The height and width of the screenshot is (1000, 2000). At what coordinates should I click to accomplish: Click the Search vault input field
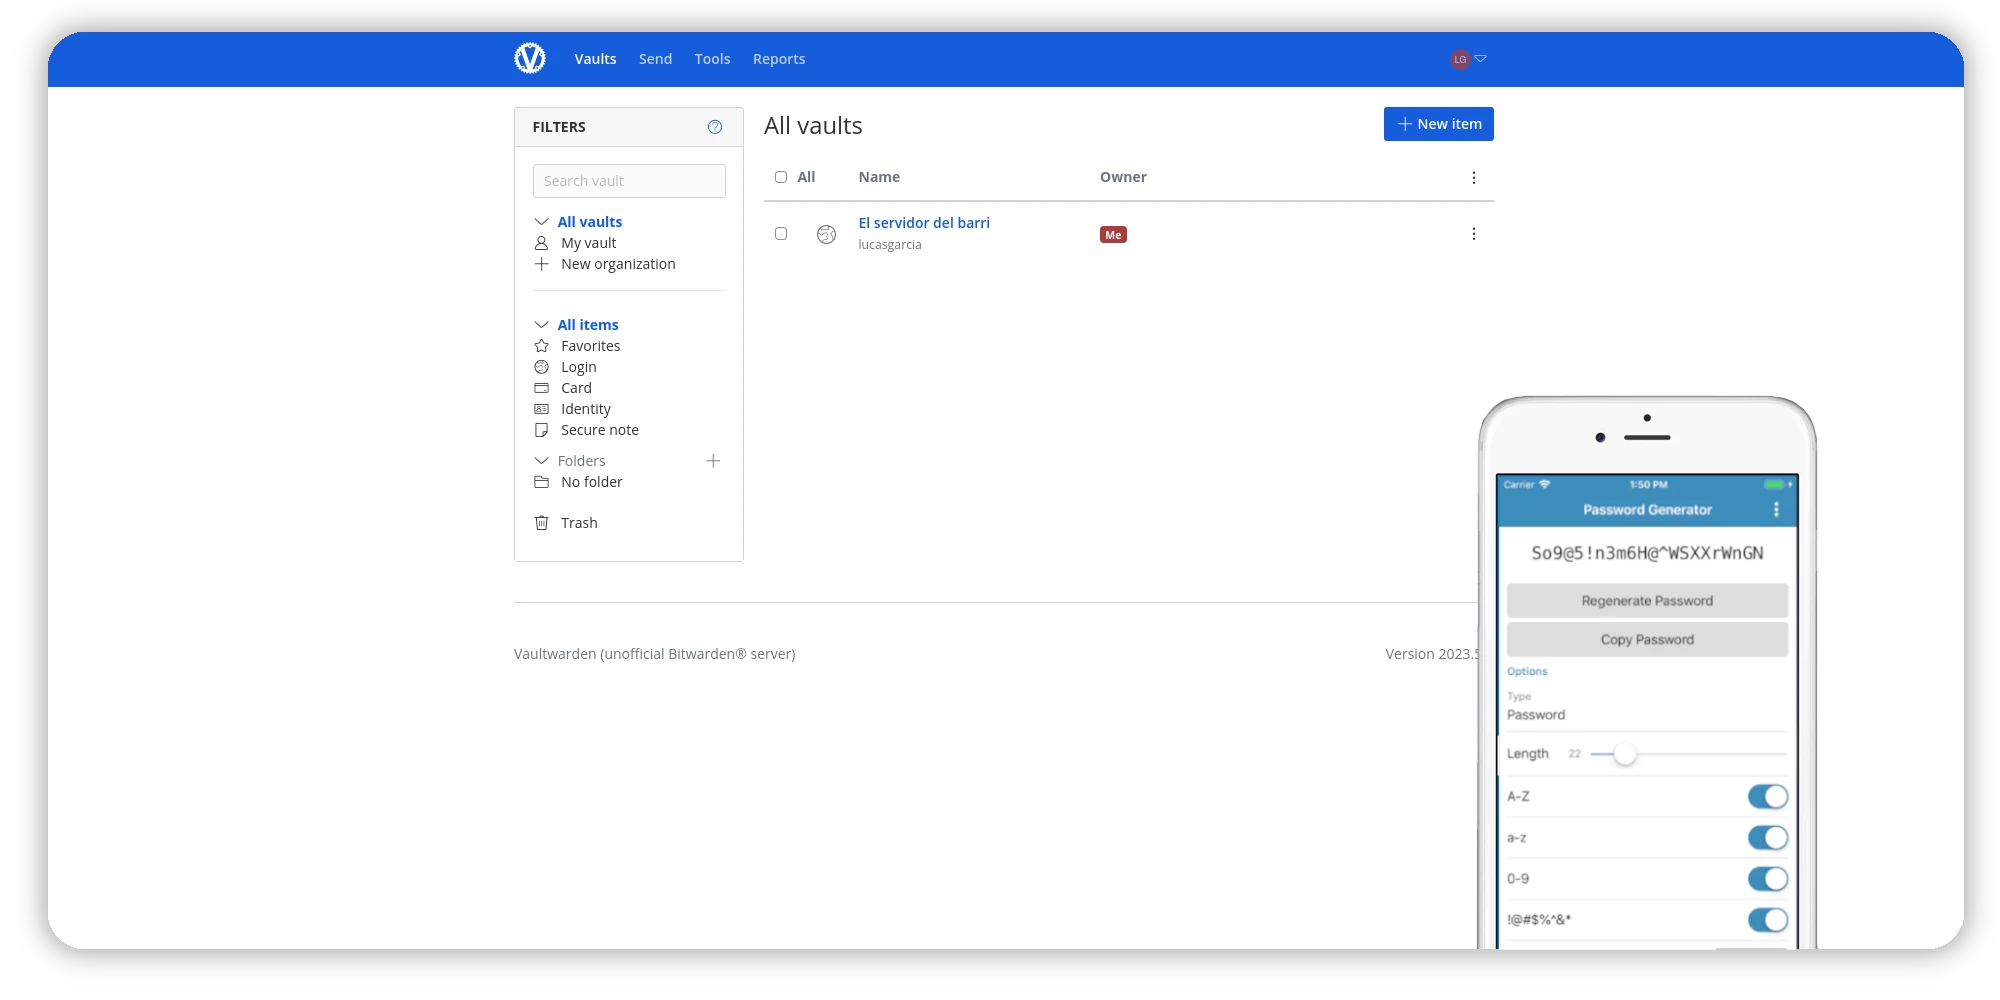click(x=629, y=181)
